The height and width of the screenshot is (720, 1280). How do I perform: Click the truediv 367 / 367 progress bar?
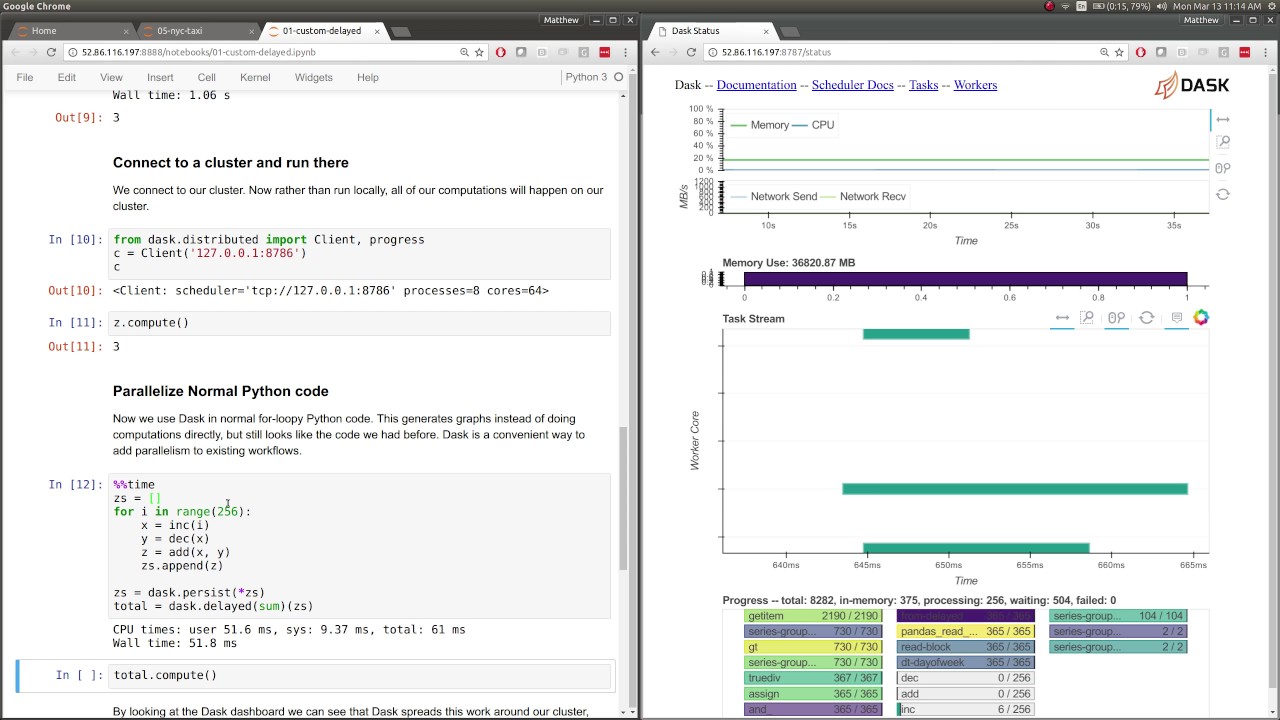813,678
